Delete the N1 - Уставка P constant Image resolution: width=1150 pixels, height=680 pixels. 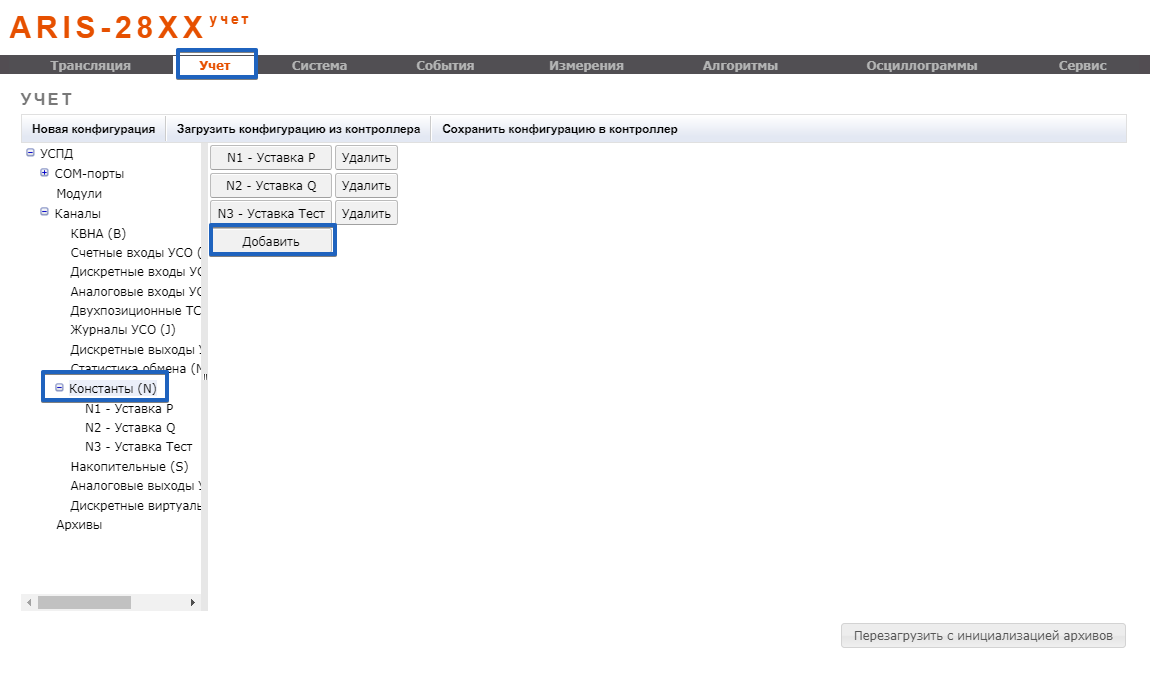tap(366, 158)
